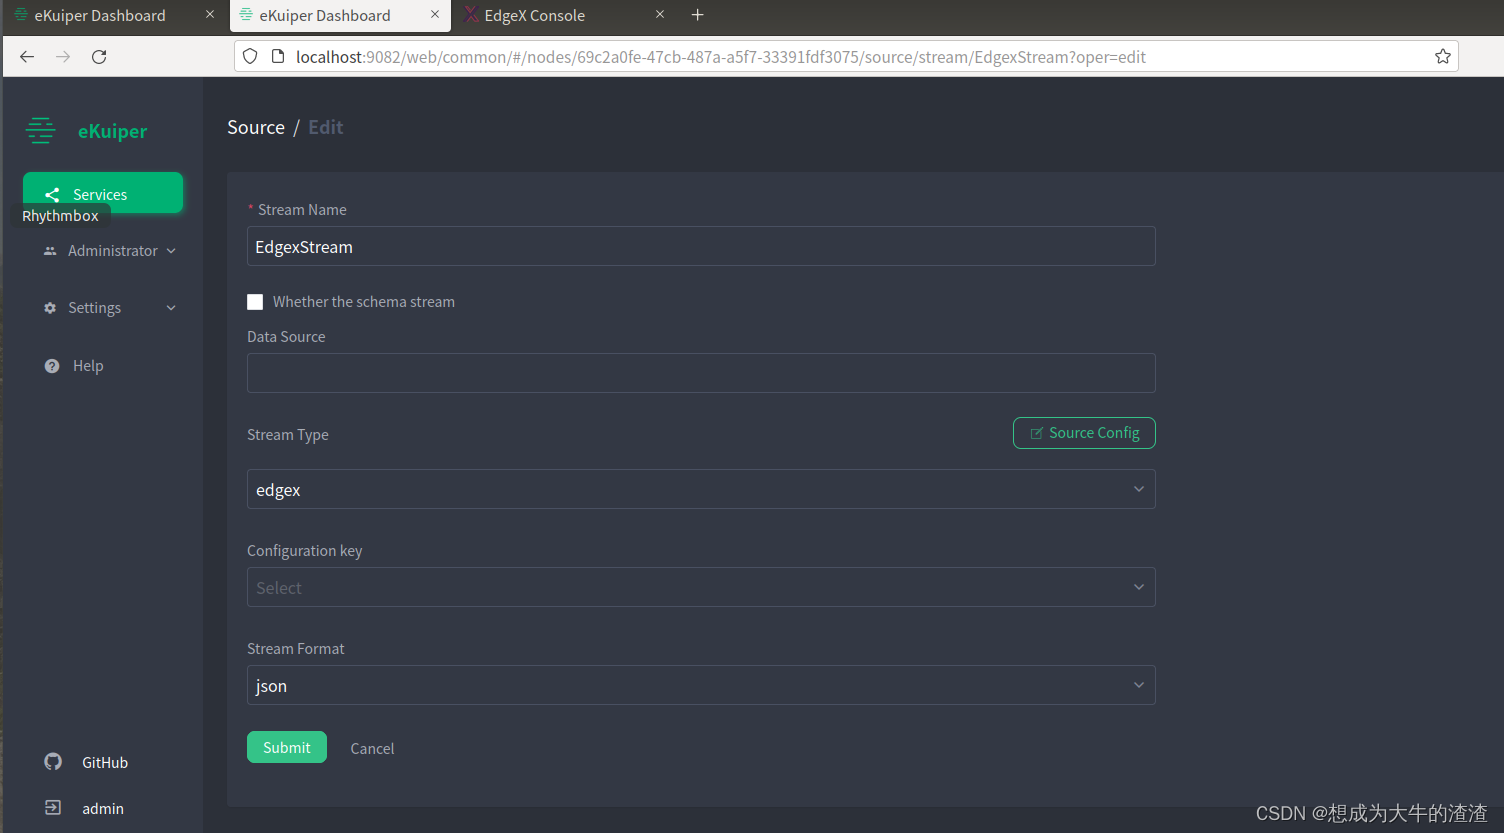Cancel the stream editing
The image size is (1504, 833).
coord(372,748)
